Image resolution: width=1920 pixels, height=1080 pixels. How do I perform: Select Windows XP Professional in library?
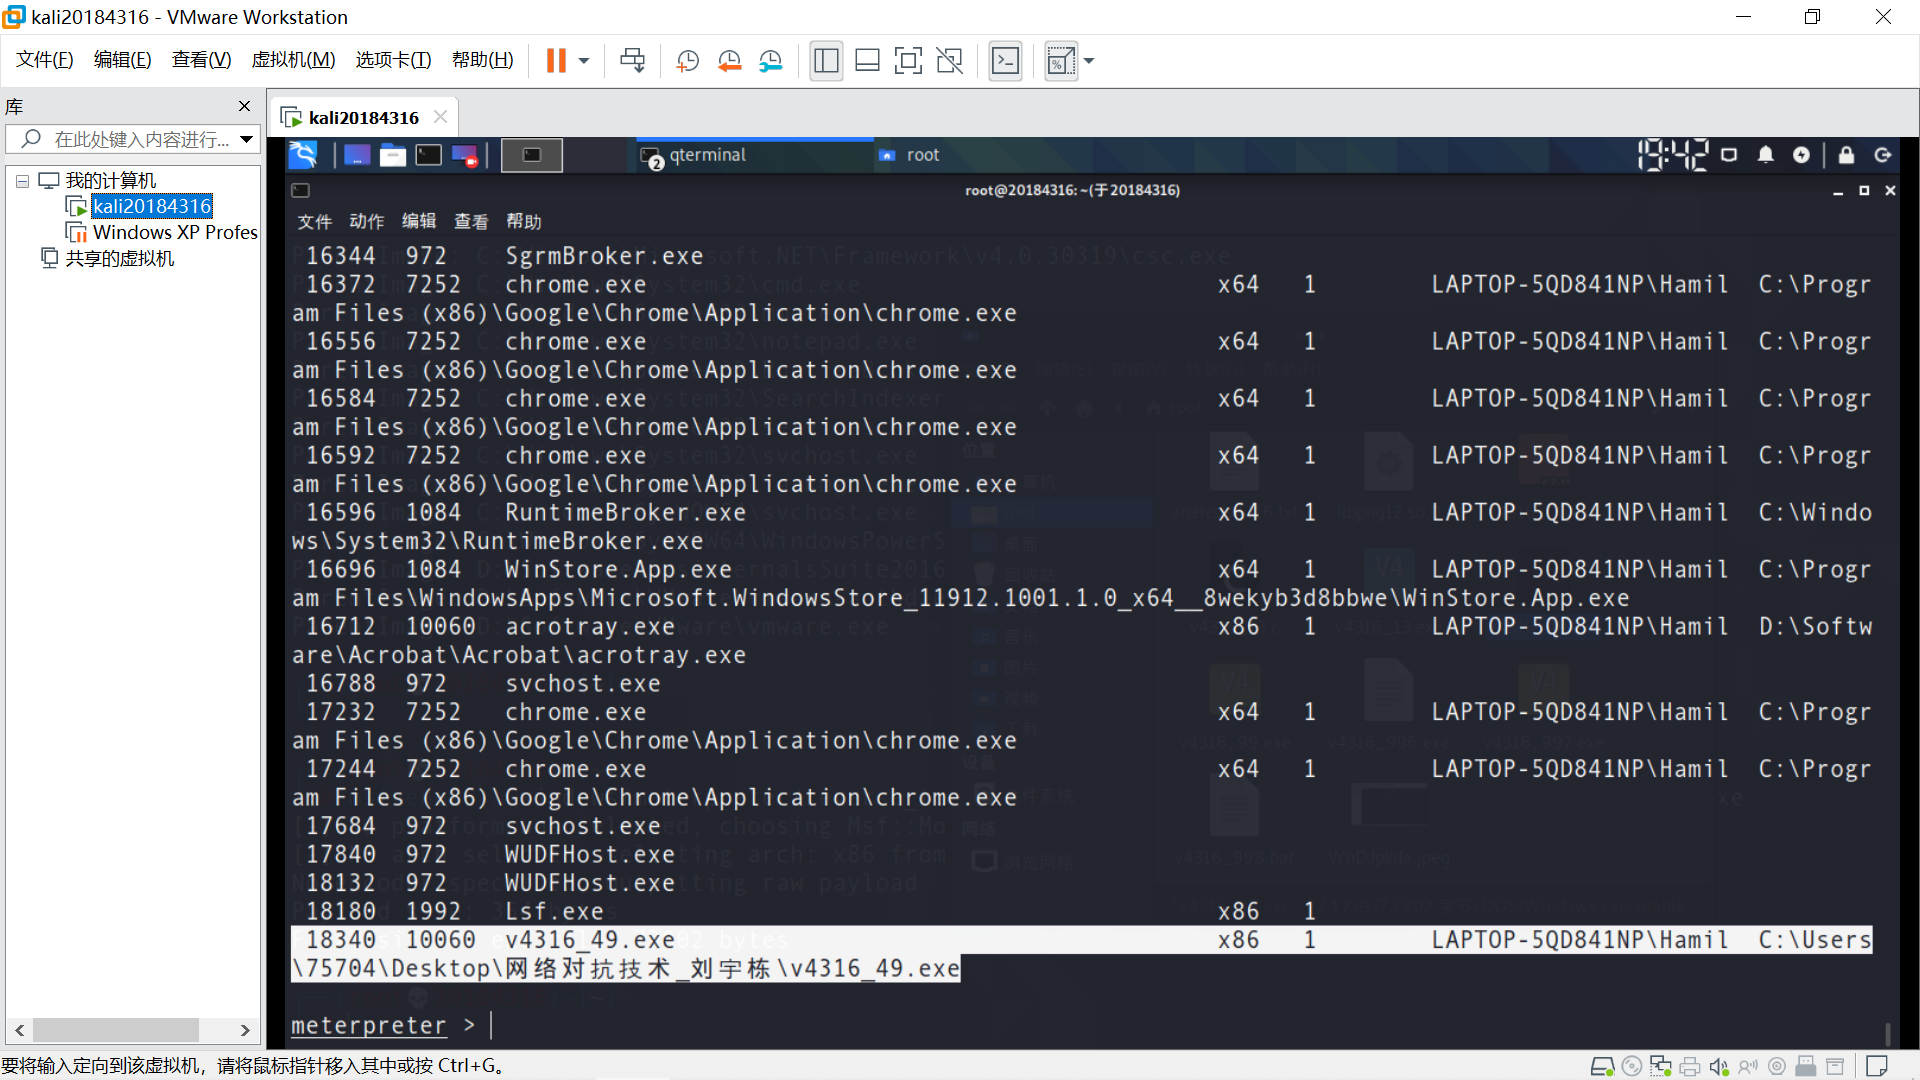(175, 232)
